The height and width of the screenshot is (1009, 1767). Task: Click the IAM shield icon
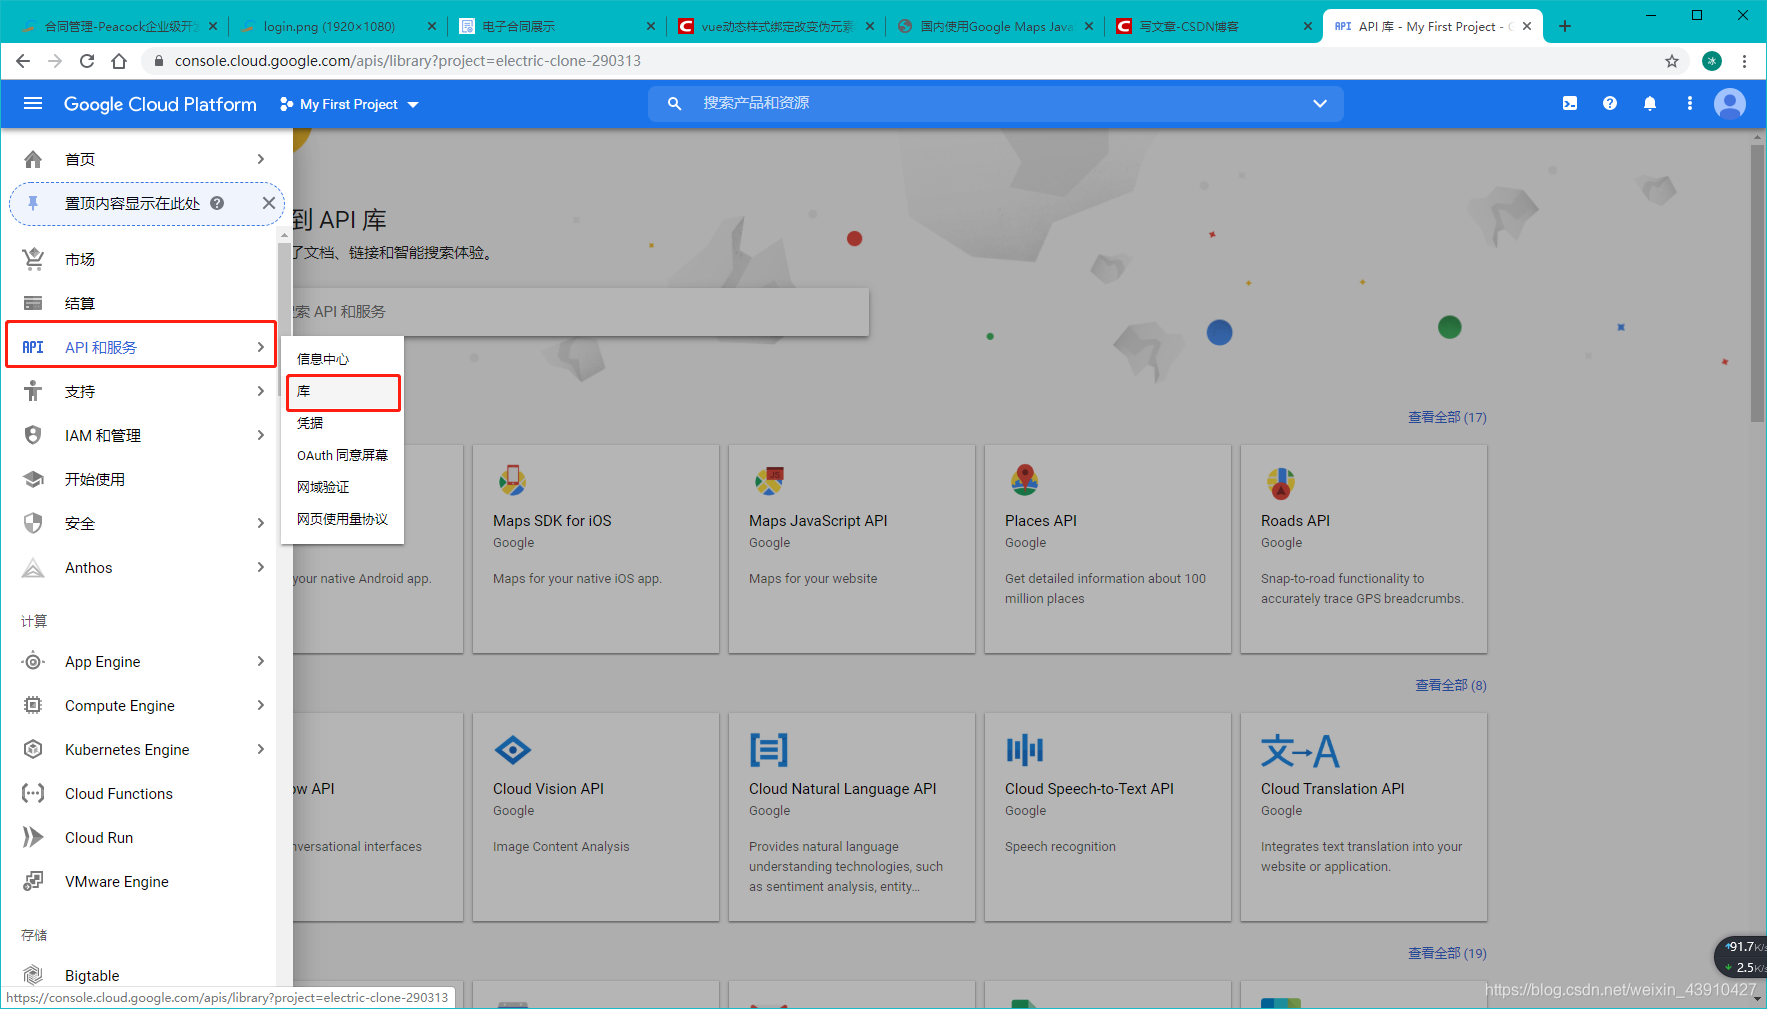33,435
